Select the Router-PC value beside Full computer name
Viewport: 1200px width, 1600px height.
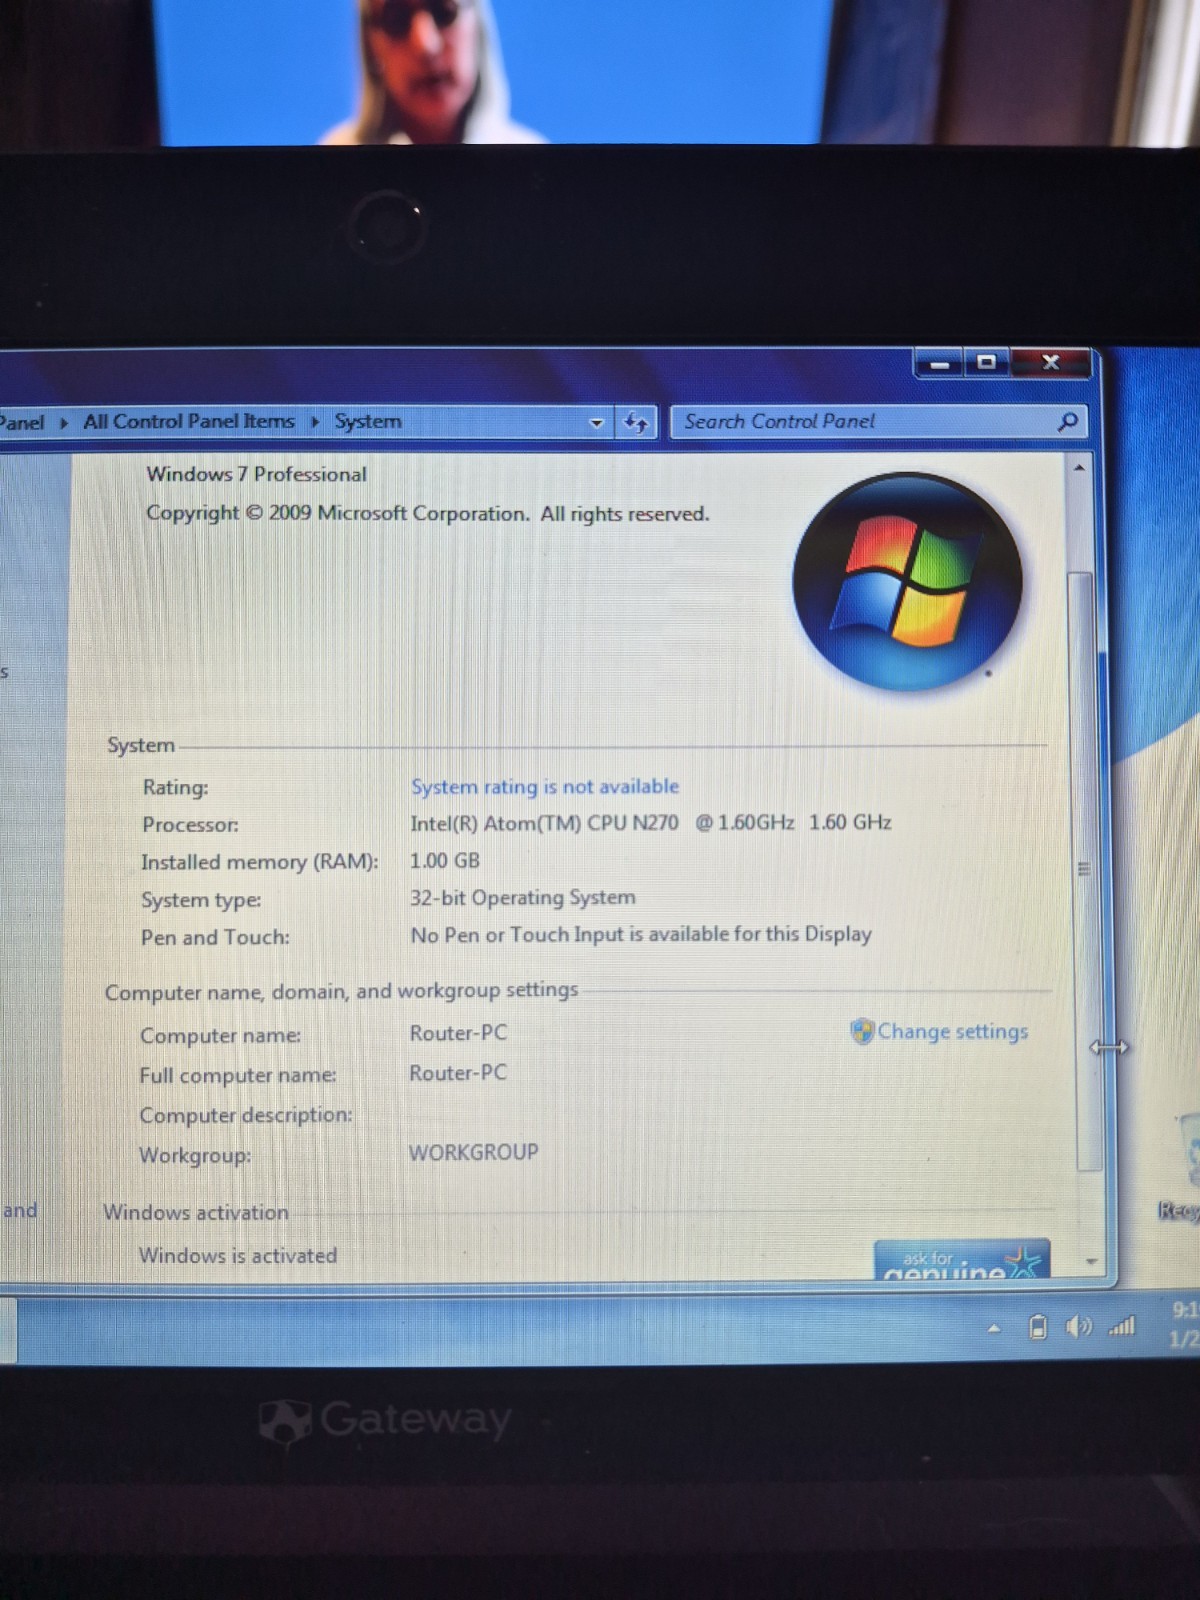click(458, 1073)
